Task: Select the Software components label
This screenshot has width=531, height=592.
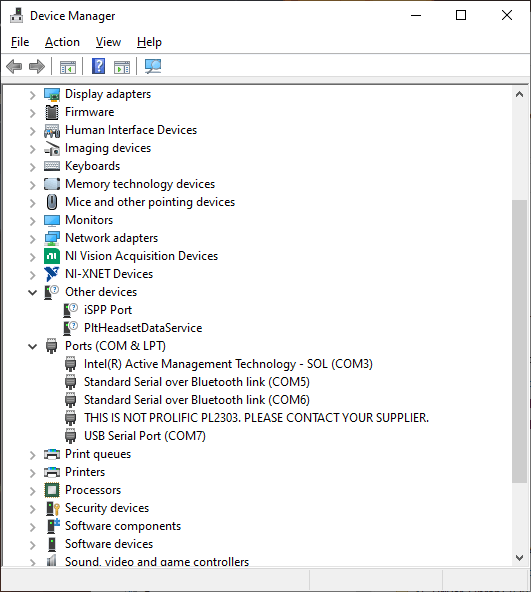Action: [x=123, y=526]
